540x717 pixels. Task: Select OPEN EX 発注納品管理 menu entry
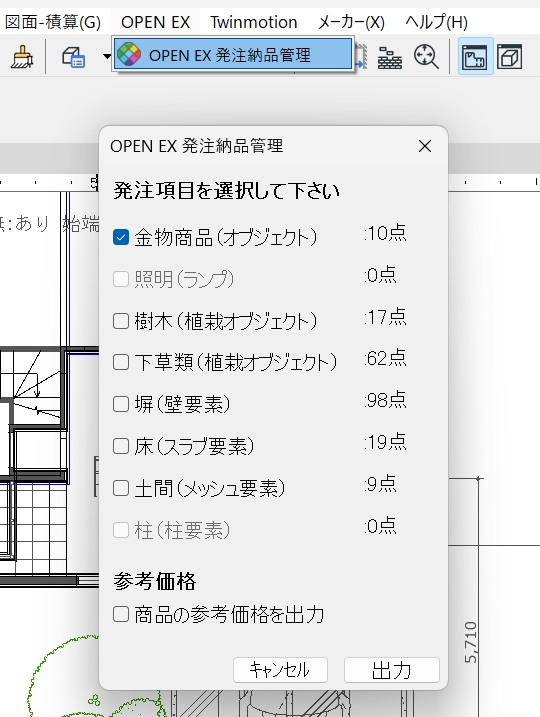(233, 55)
